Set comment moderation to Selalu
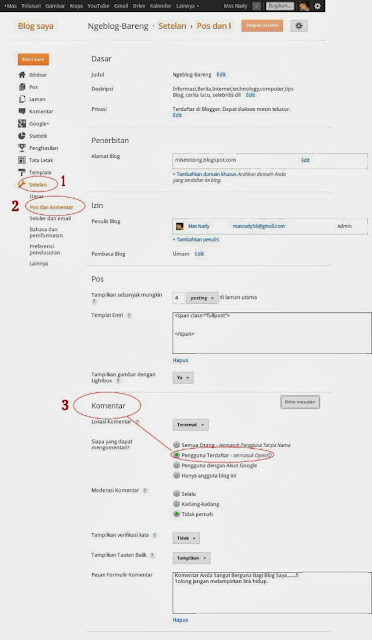 pyautogui.click(x=176, y=493)
